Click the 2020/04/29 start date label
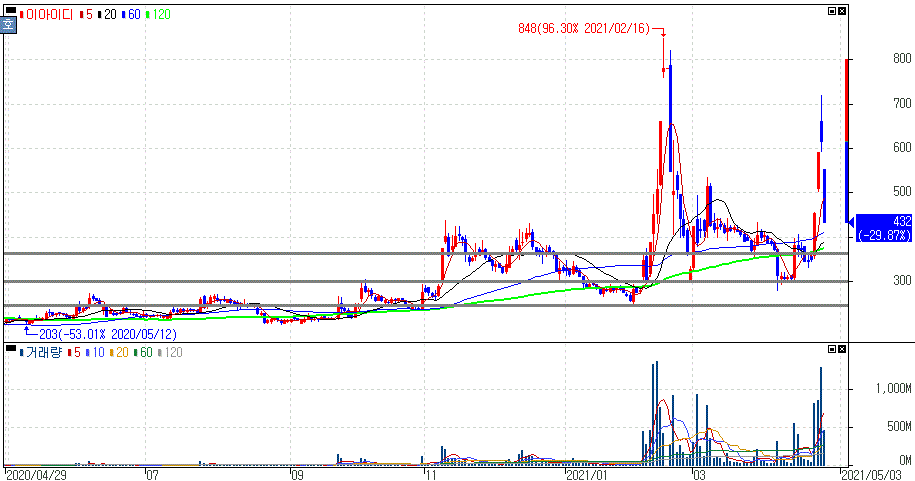 tap(36, 475)
